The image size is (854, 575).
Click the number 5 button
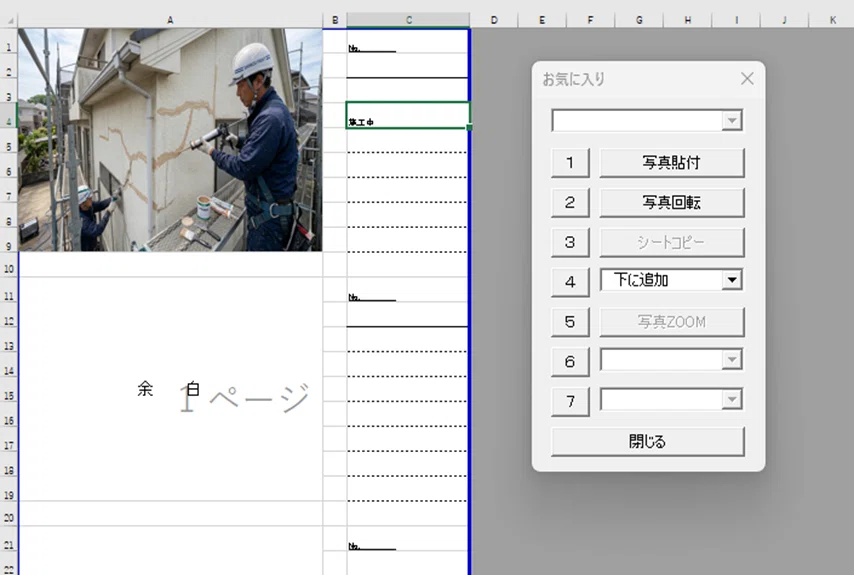(570, 322)
